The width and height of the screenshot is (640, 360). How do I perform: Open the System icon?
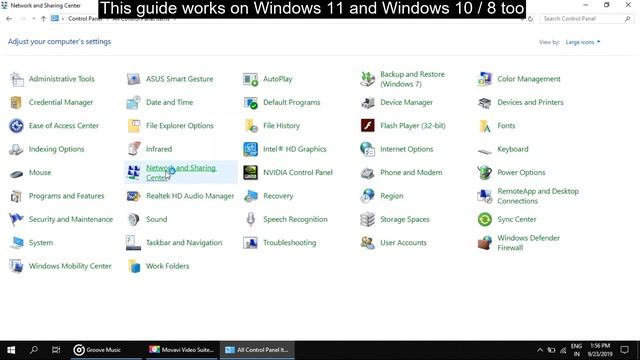point(17,243)
